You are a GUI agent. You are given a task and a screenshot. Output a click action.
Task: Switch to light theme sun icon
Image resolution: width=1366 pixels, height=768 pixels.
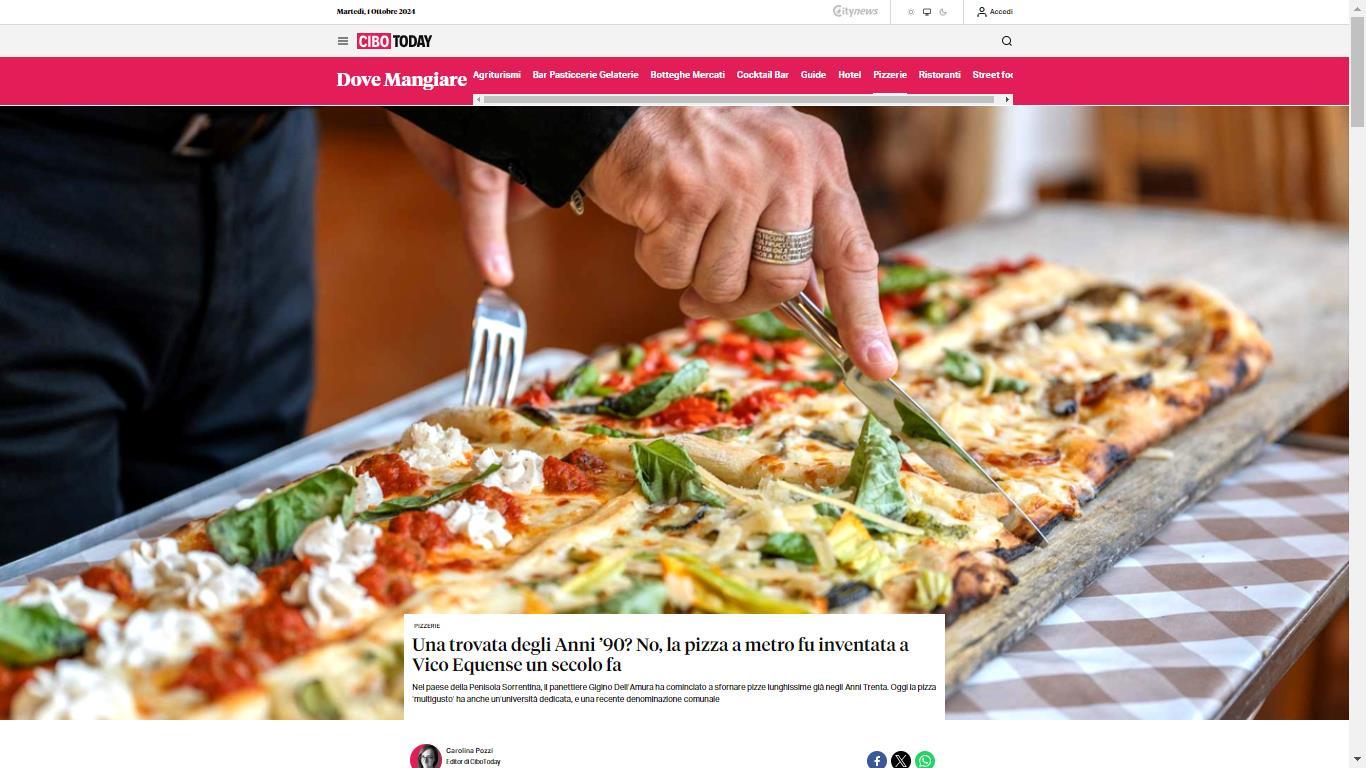tap(911, 12)
